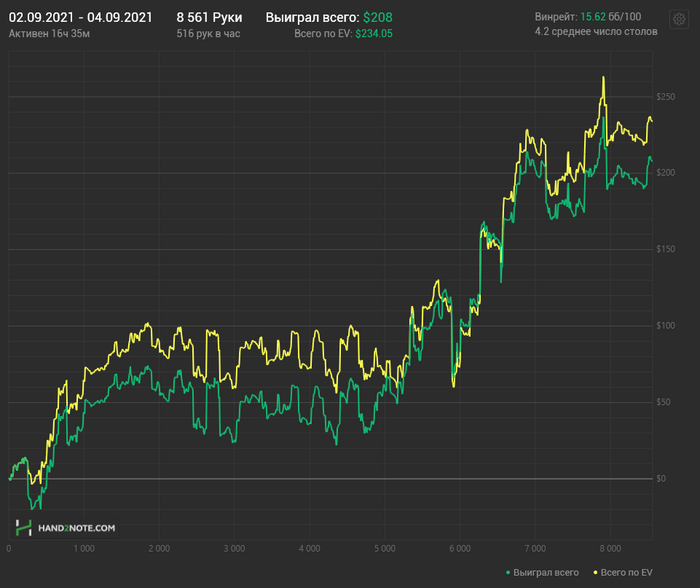This screenshot has height=588, width=700.
Task: Toggle the 'Всего по EV' legend series
Action: tap(627, 573)
